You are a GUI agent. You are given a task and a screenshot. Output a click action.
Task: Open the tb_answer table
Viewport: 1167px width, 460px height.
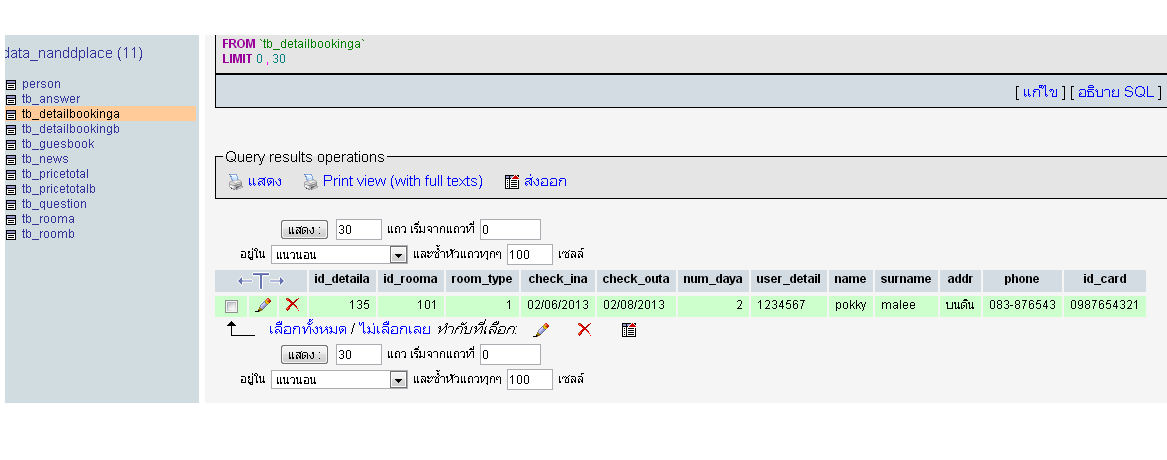click(x=51, y=99)
